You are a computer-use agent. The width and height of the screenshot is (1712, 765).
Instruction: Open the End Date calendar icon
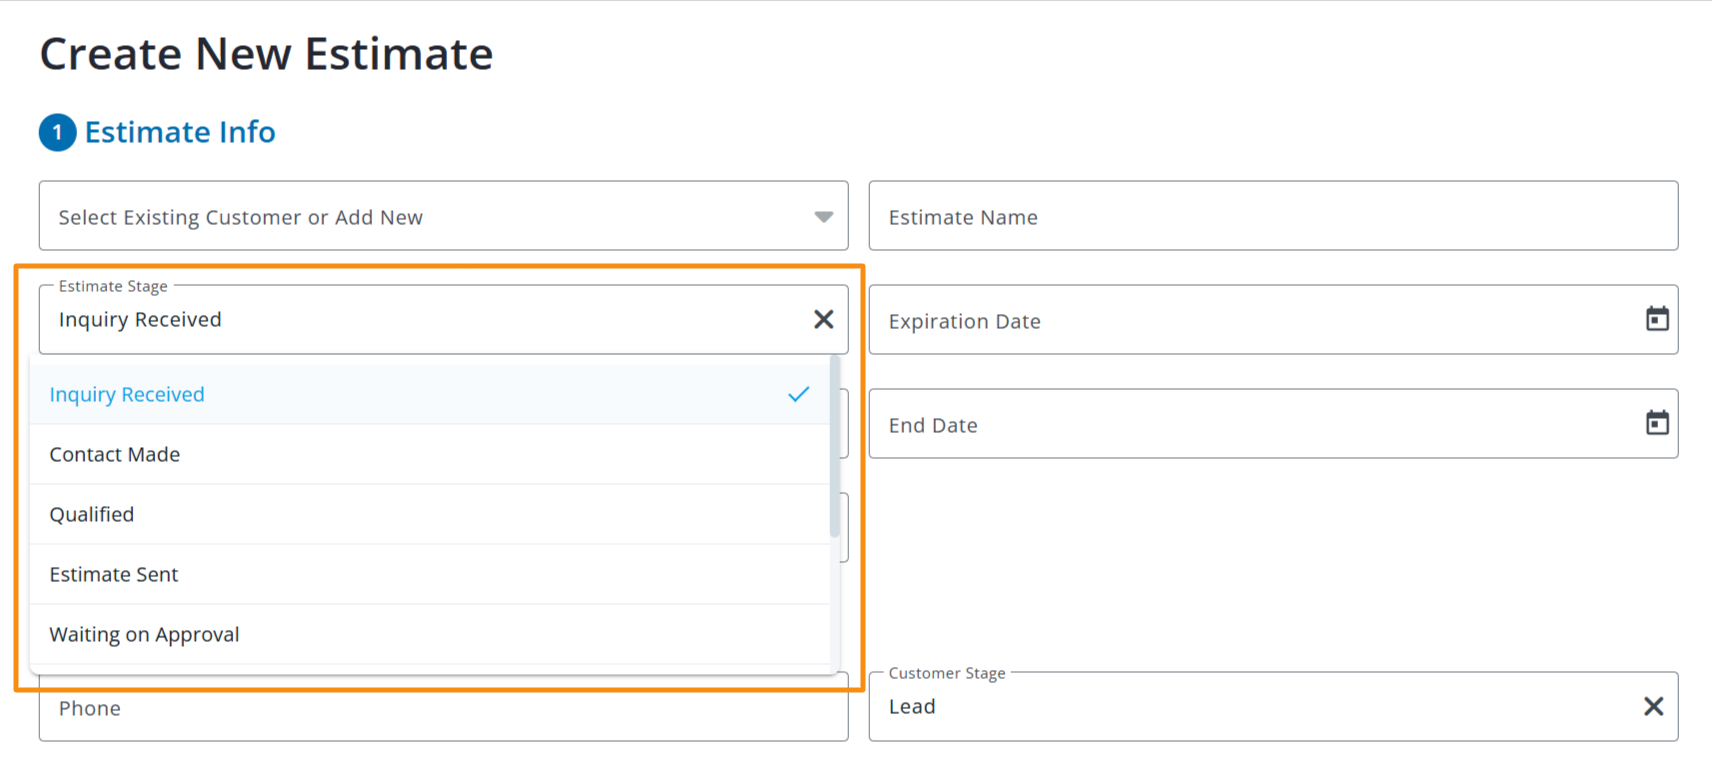[x=1657, y=423]
